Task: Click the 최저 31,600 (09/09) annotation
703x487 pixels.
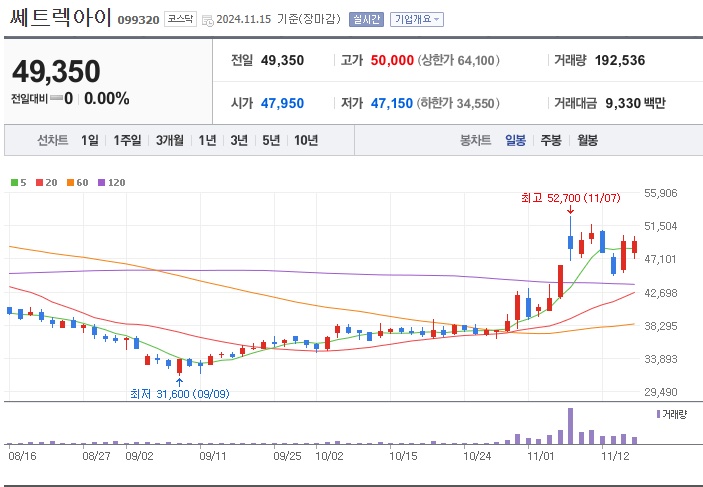Action: click(x=179, y=394)
